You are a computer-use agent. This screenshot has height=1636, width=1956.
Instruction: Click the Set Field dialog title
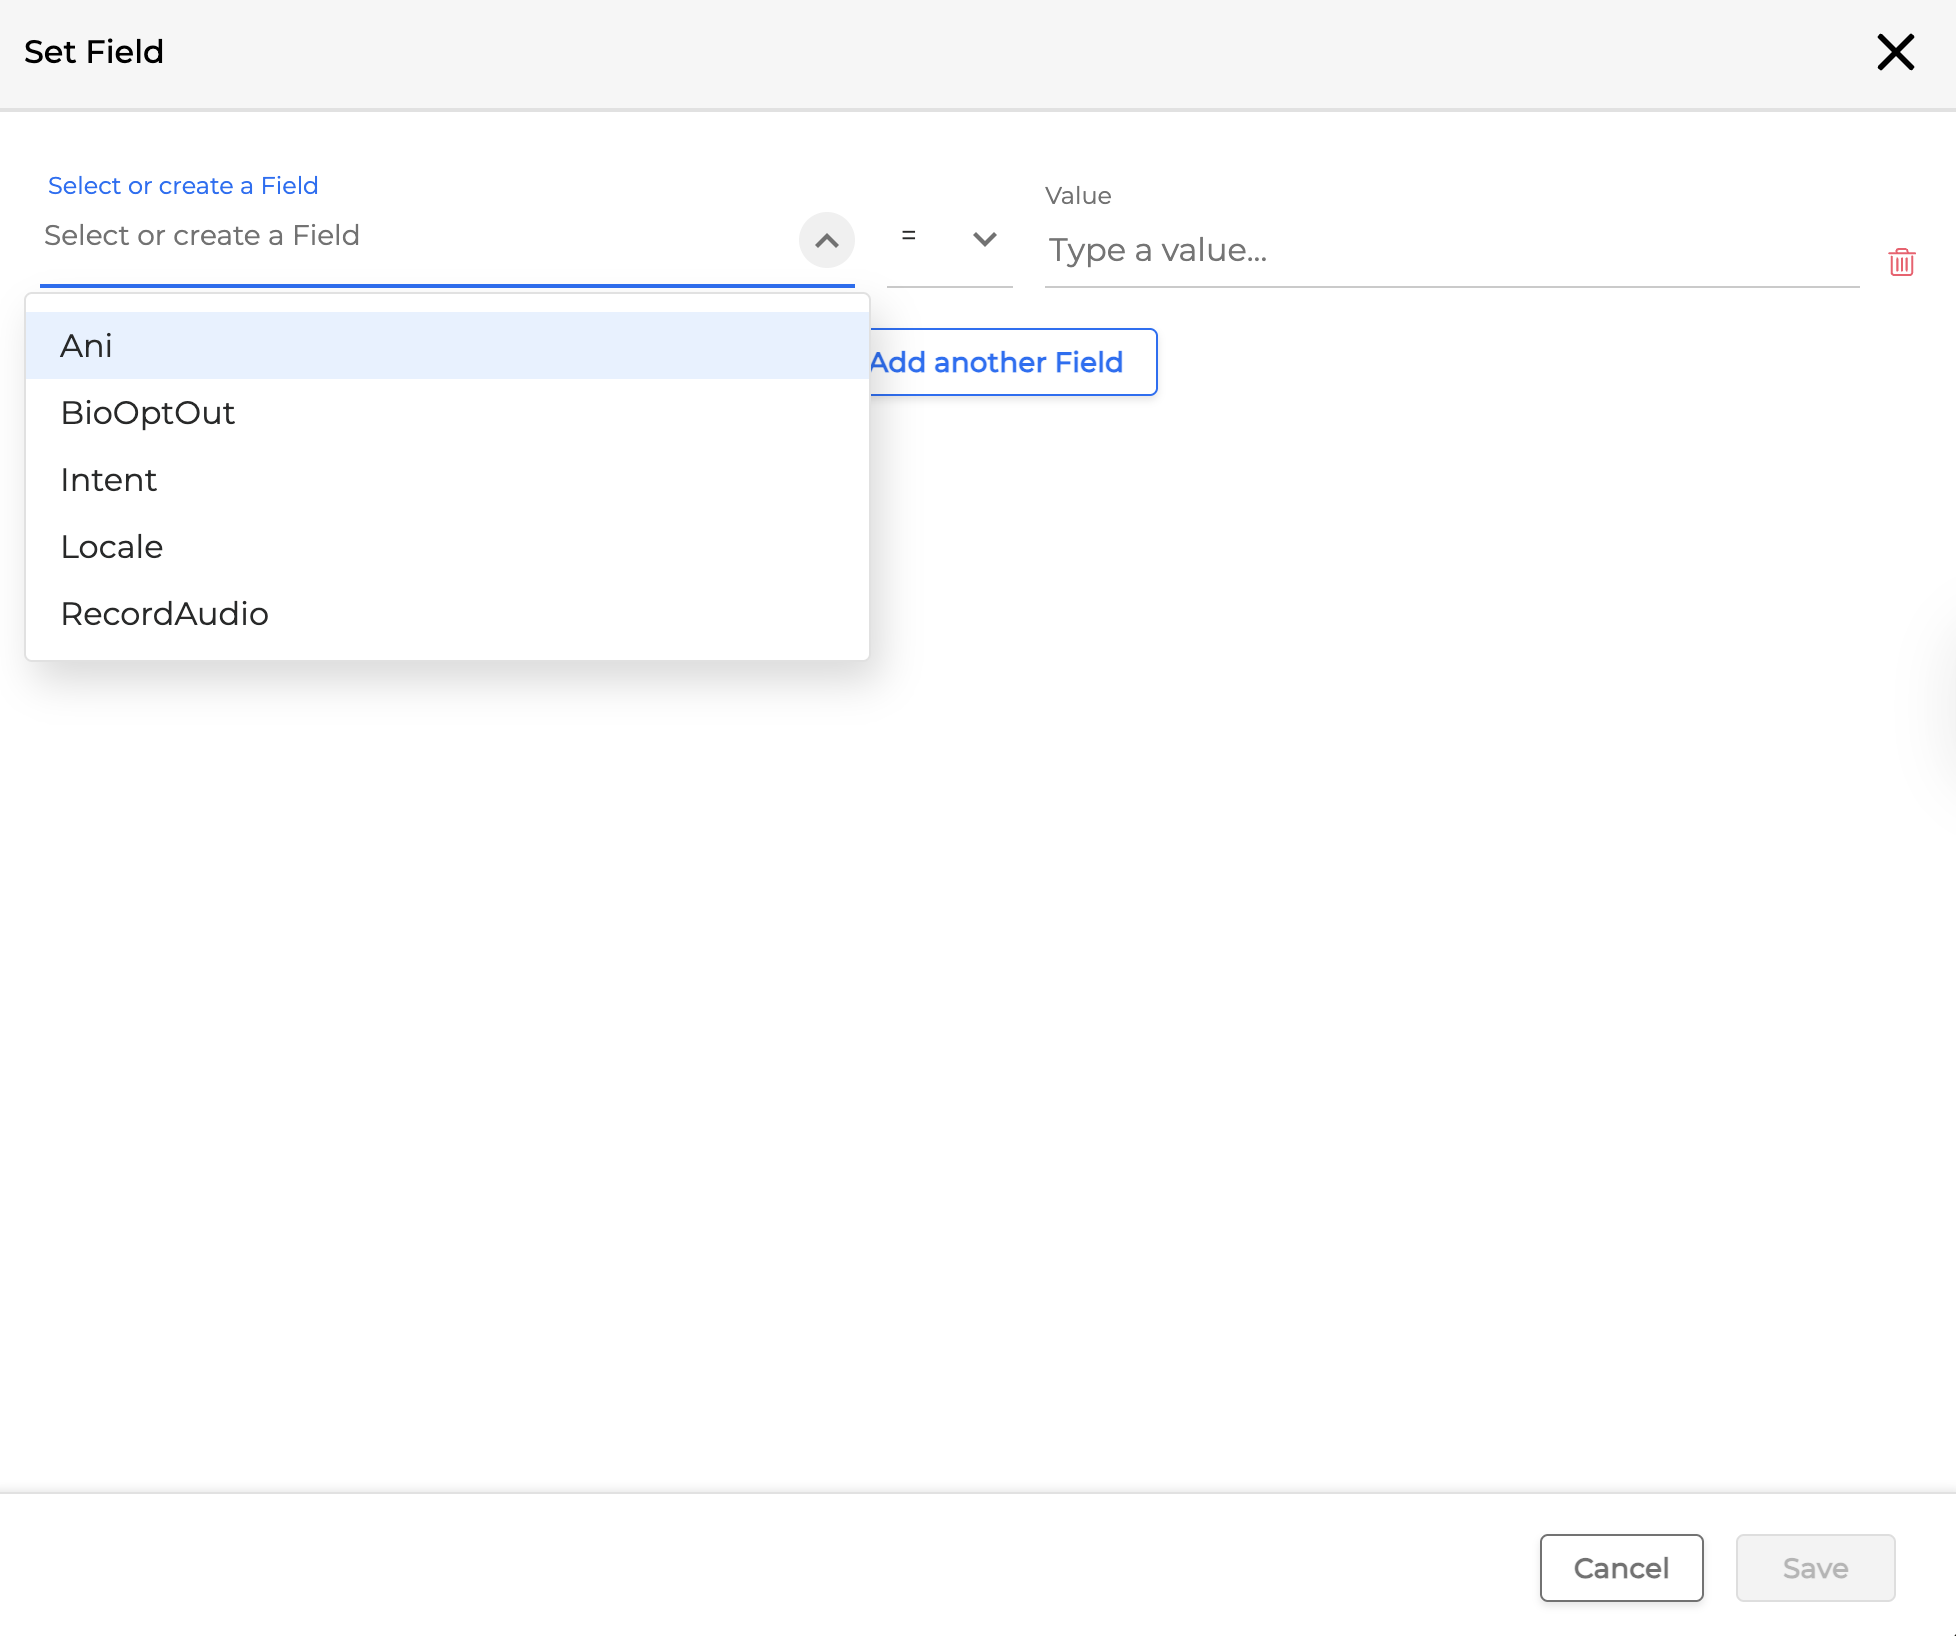pyautogui.click(x=94, y=52)
